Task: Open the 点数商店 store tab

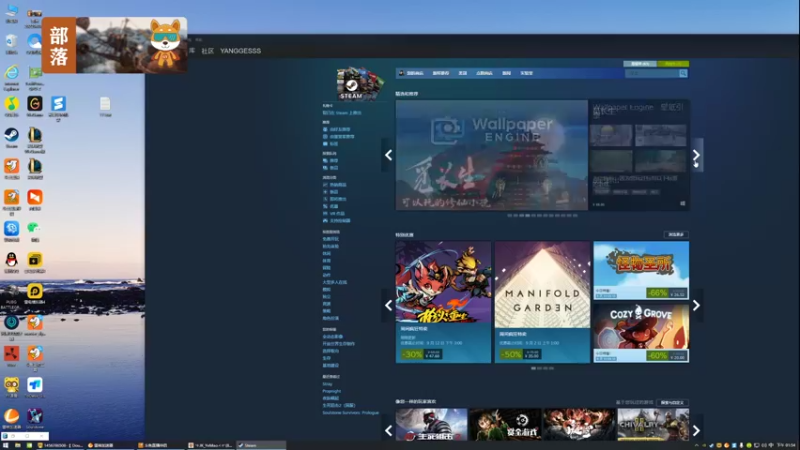Action: 484,73
